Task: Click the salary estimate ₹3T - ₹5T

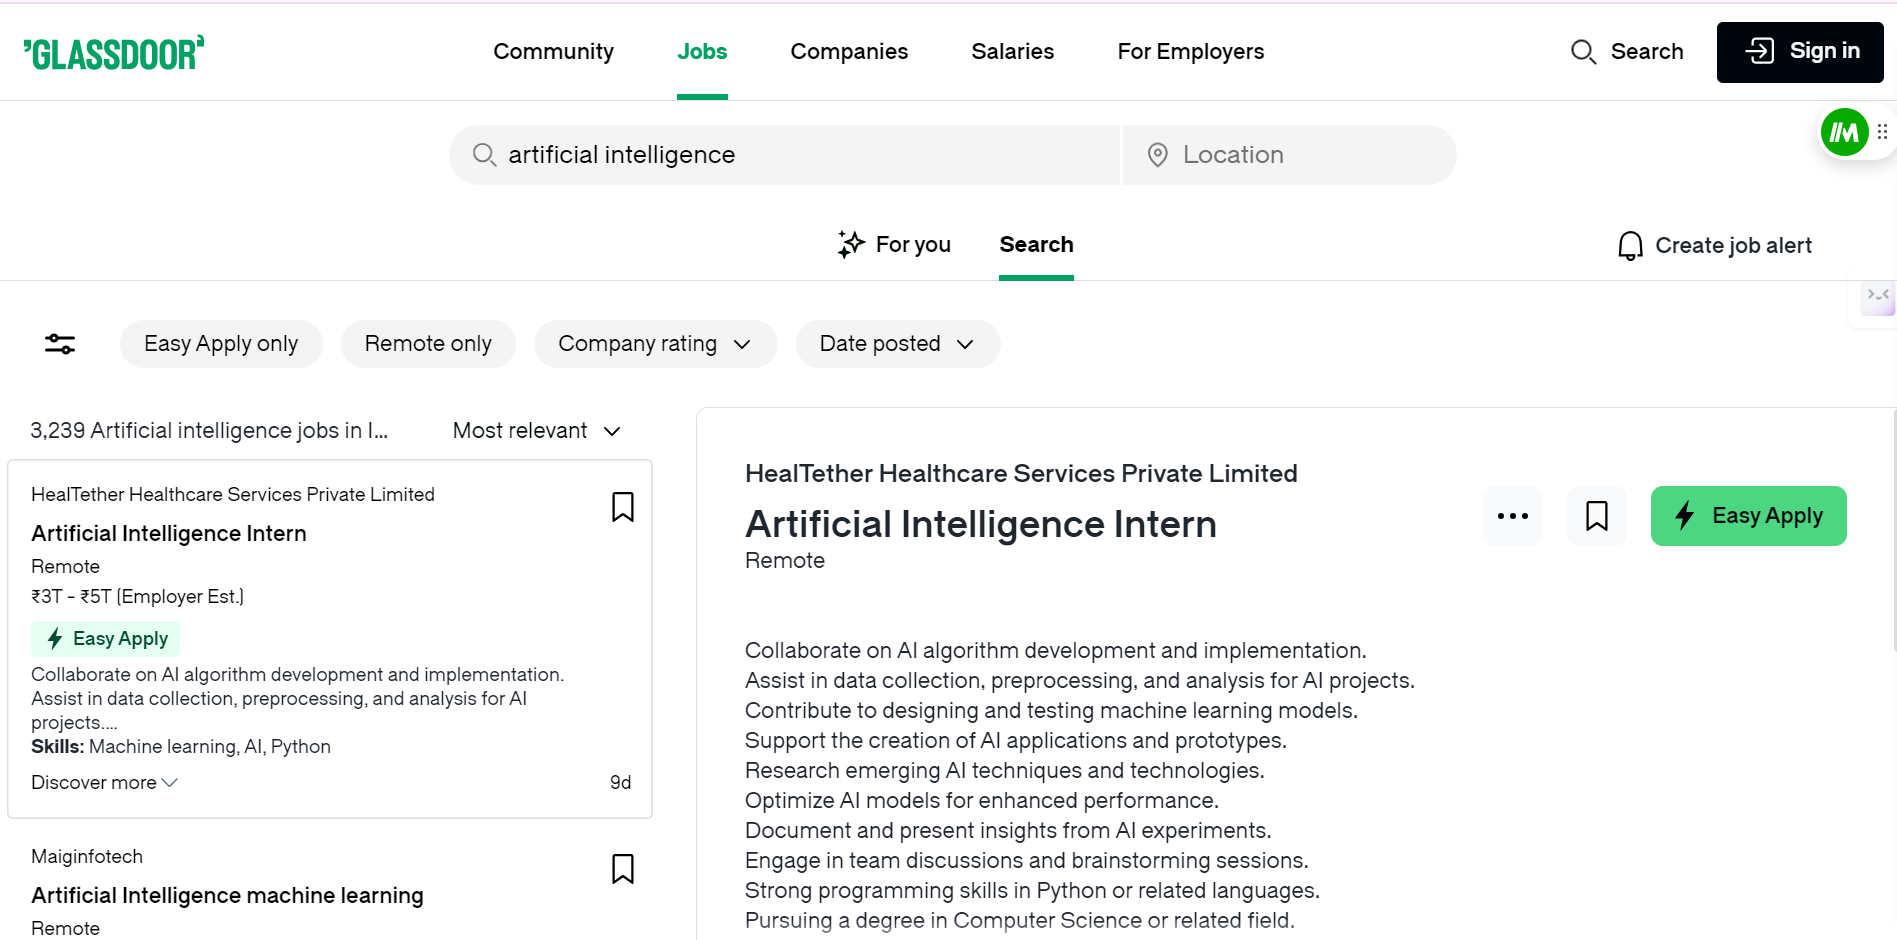Action: tap(137, 597)
